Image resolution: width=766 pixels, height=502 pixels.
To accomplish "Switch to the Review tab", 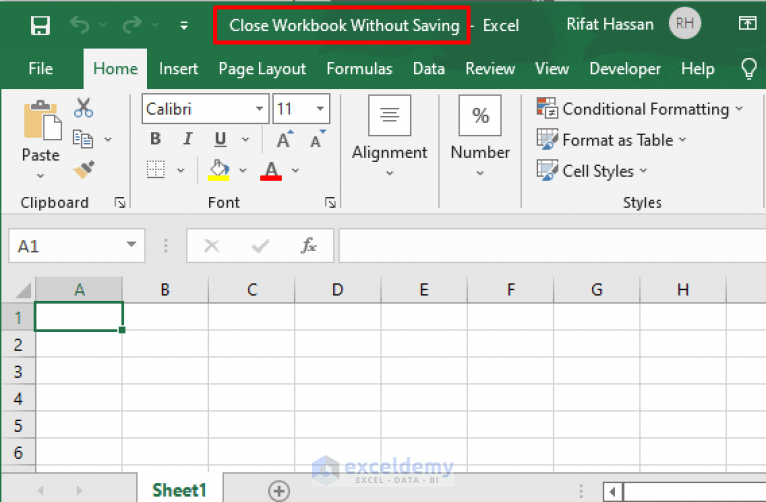I will click(490, 68).
